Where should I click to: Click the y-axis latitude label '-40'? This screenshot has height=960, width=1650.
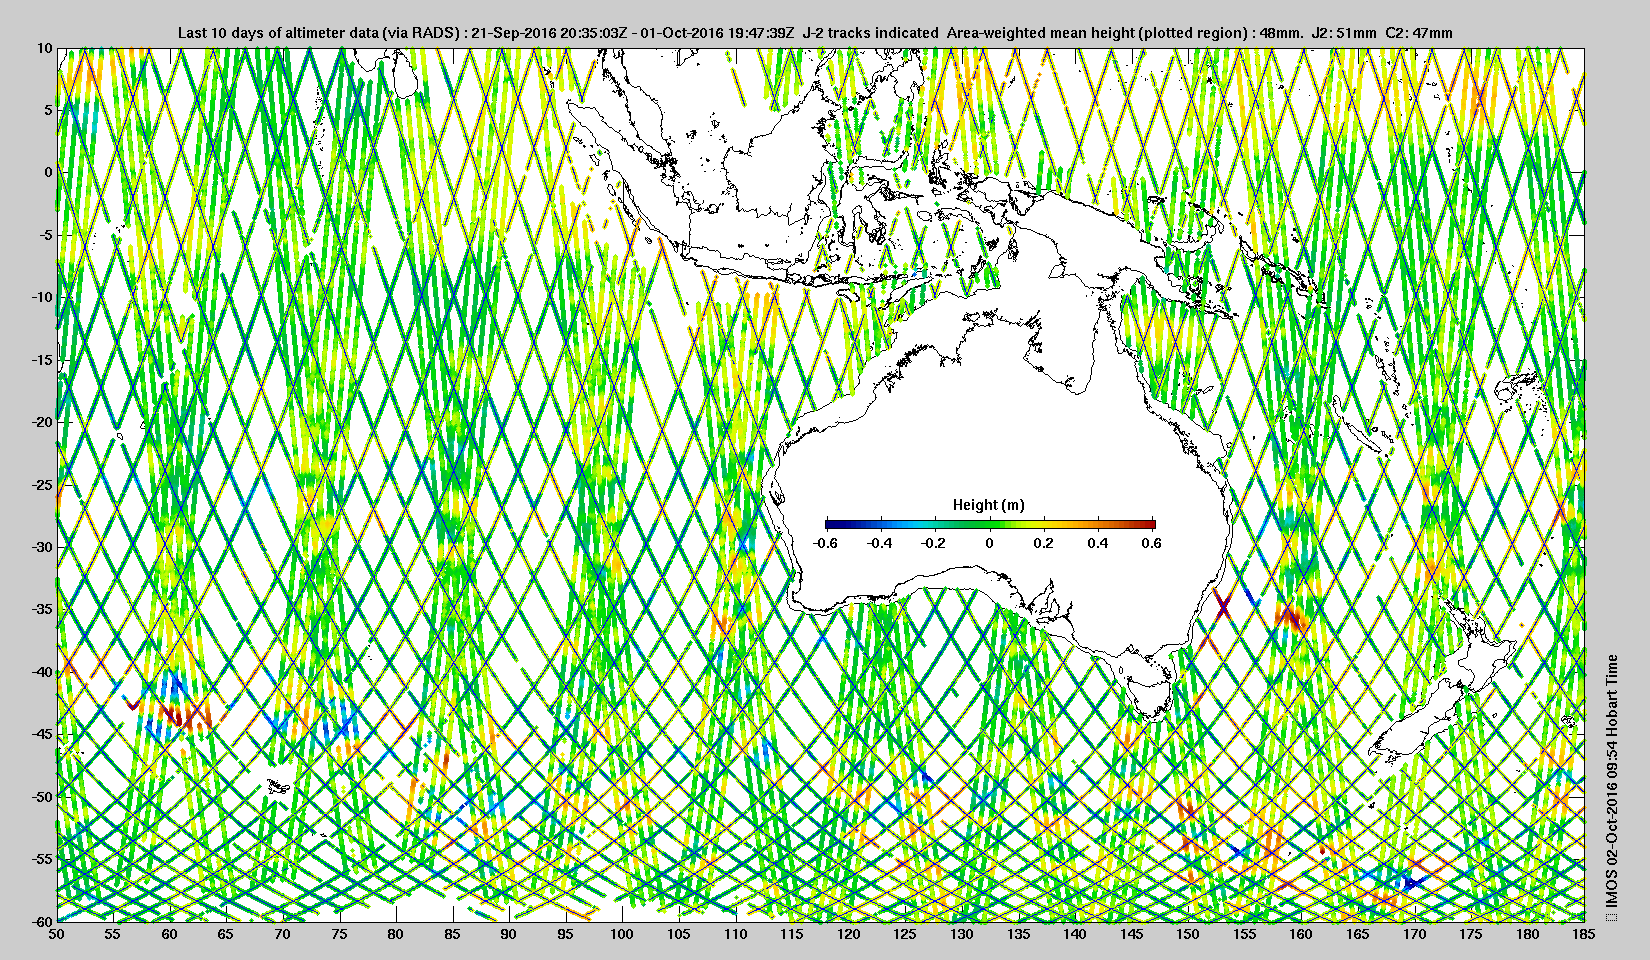[43, 672]
